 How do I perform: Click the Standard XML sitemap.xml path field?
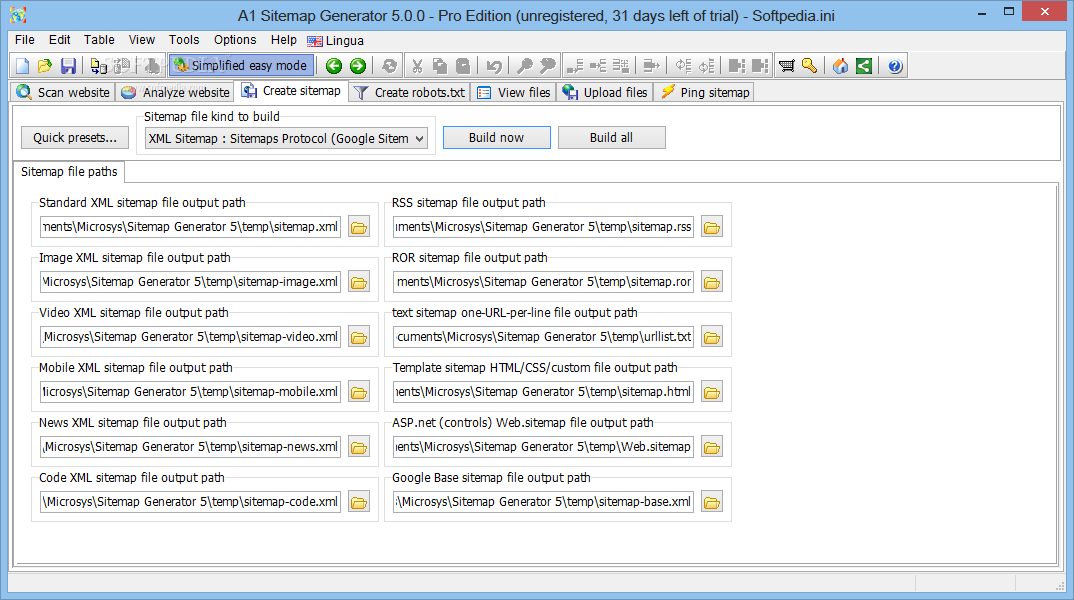[x=190, y=227]
